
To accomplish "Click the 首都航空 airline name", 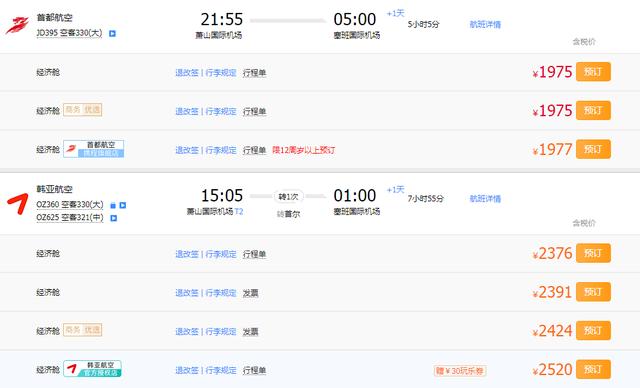I will [x=54, y=18].
